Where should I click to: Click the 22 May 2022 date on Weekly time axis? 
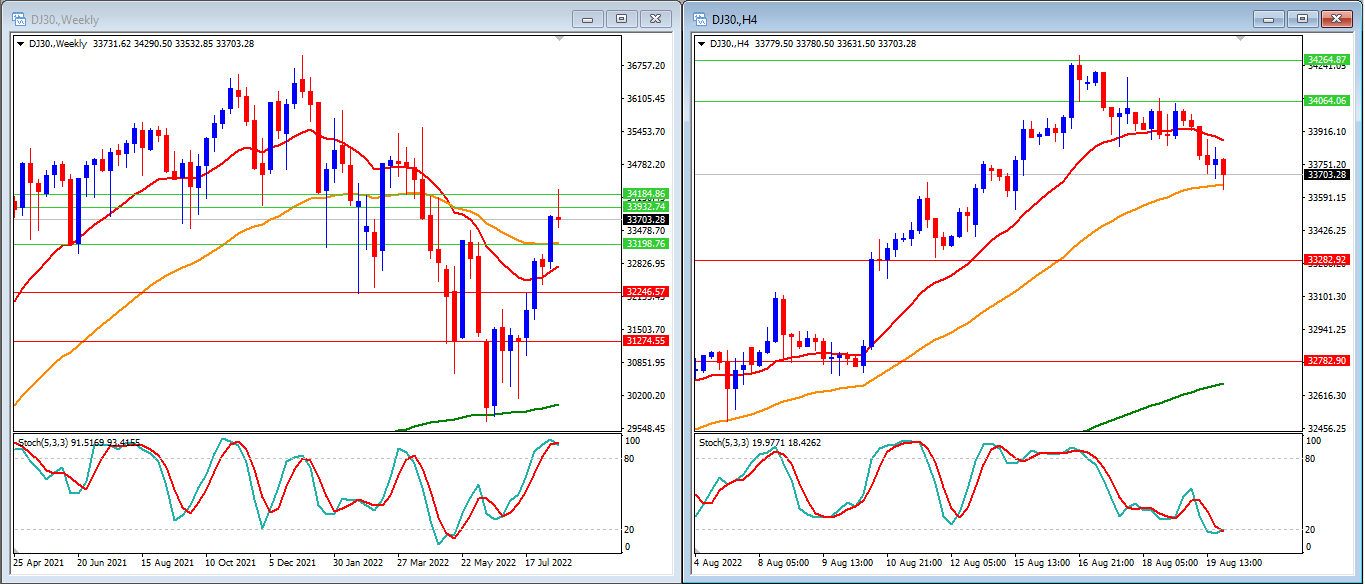pyautogui.click(x=486, y=563)
